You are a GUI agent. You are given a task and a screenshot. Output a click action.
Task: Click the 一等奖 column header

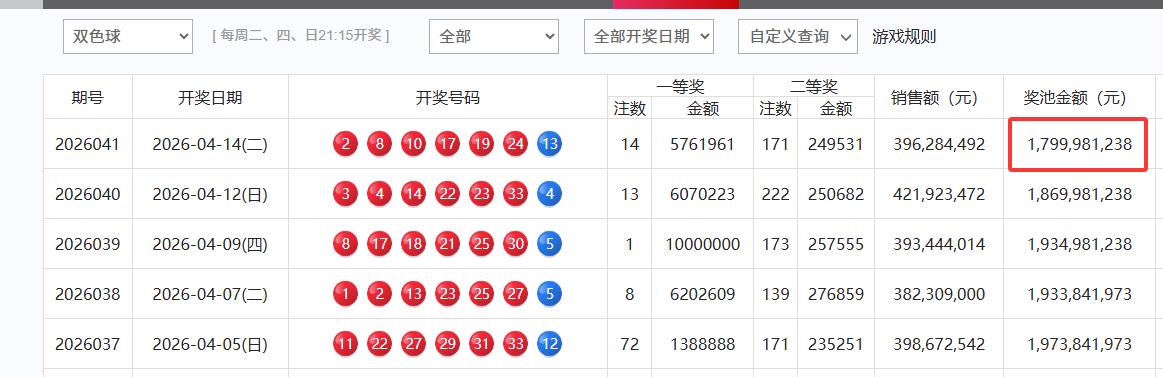pos(680,86)
